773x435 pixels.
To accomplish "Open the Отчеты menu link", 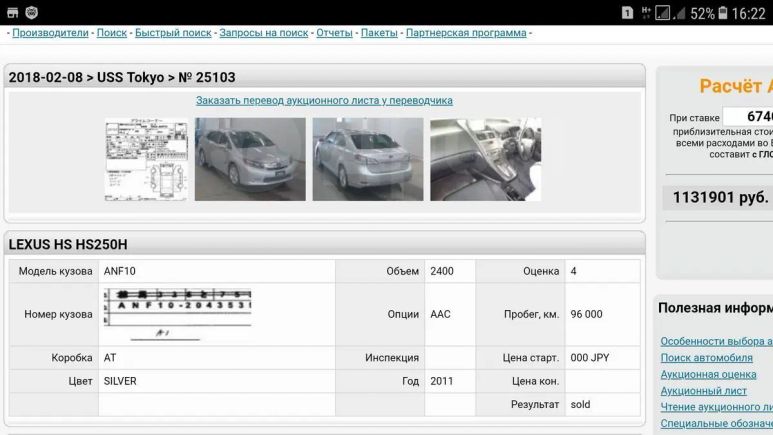I will click(x=334, y=33).
